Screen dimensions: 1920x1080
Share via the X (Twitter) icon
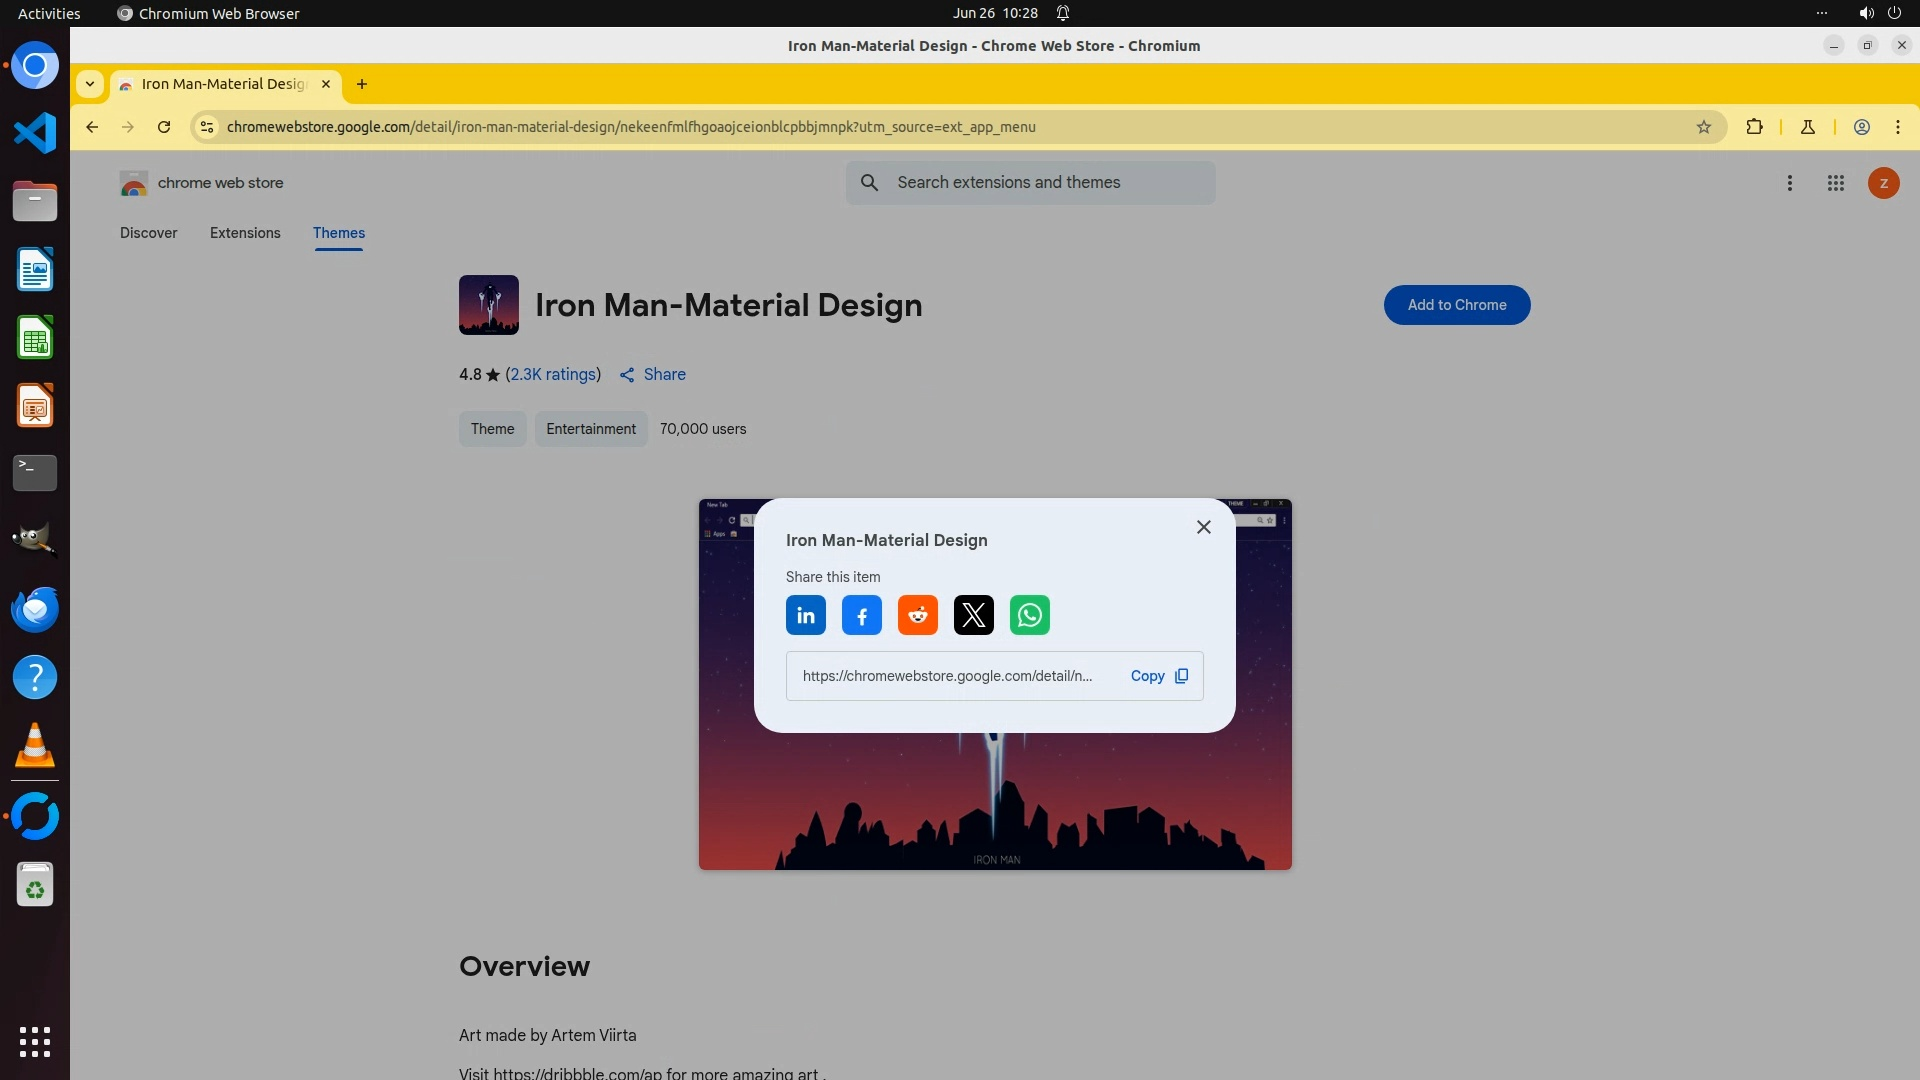[x=973, y=615]
